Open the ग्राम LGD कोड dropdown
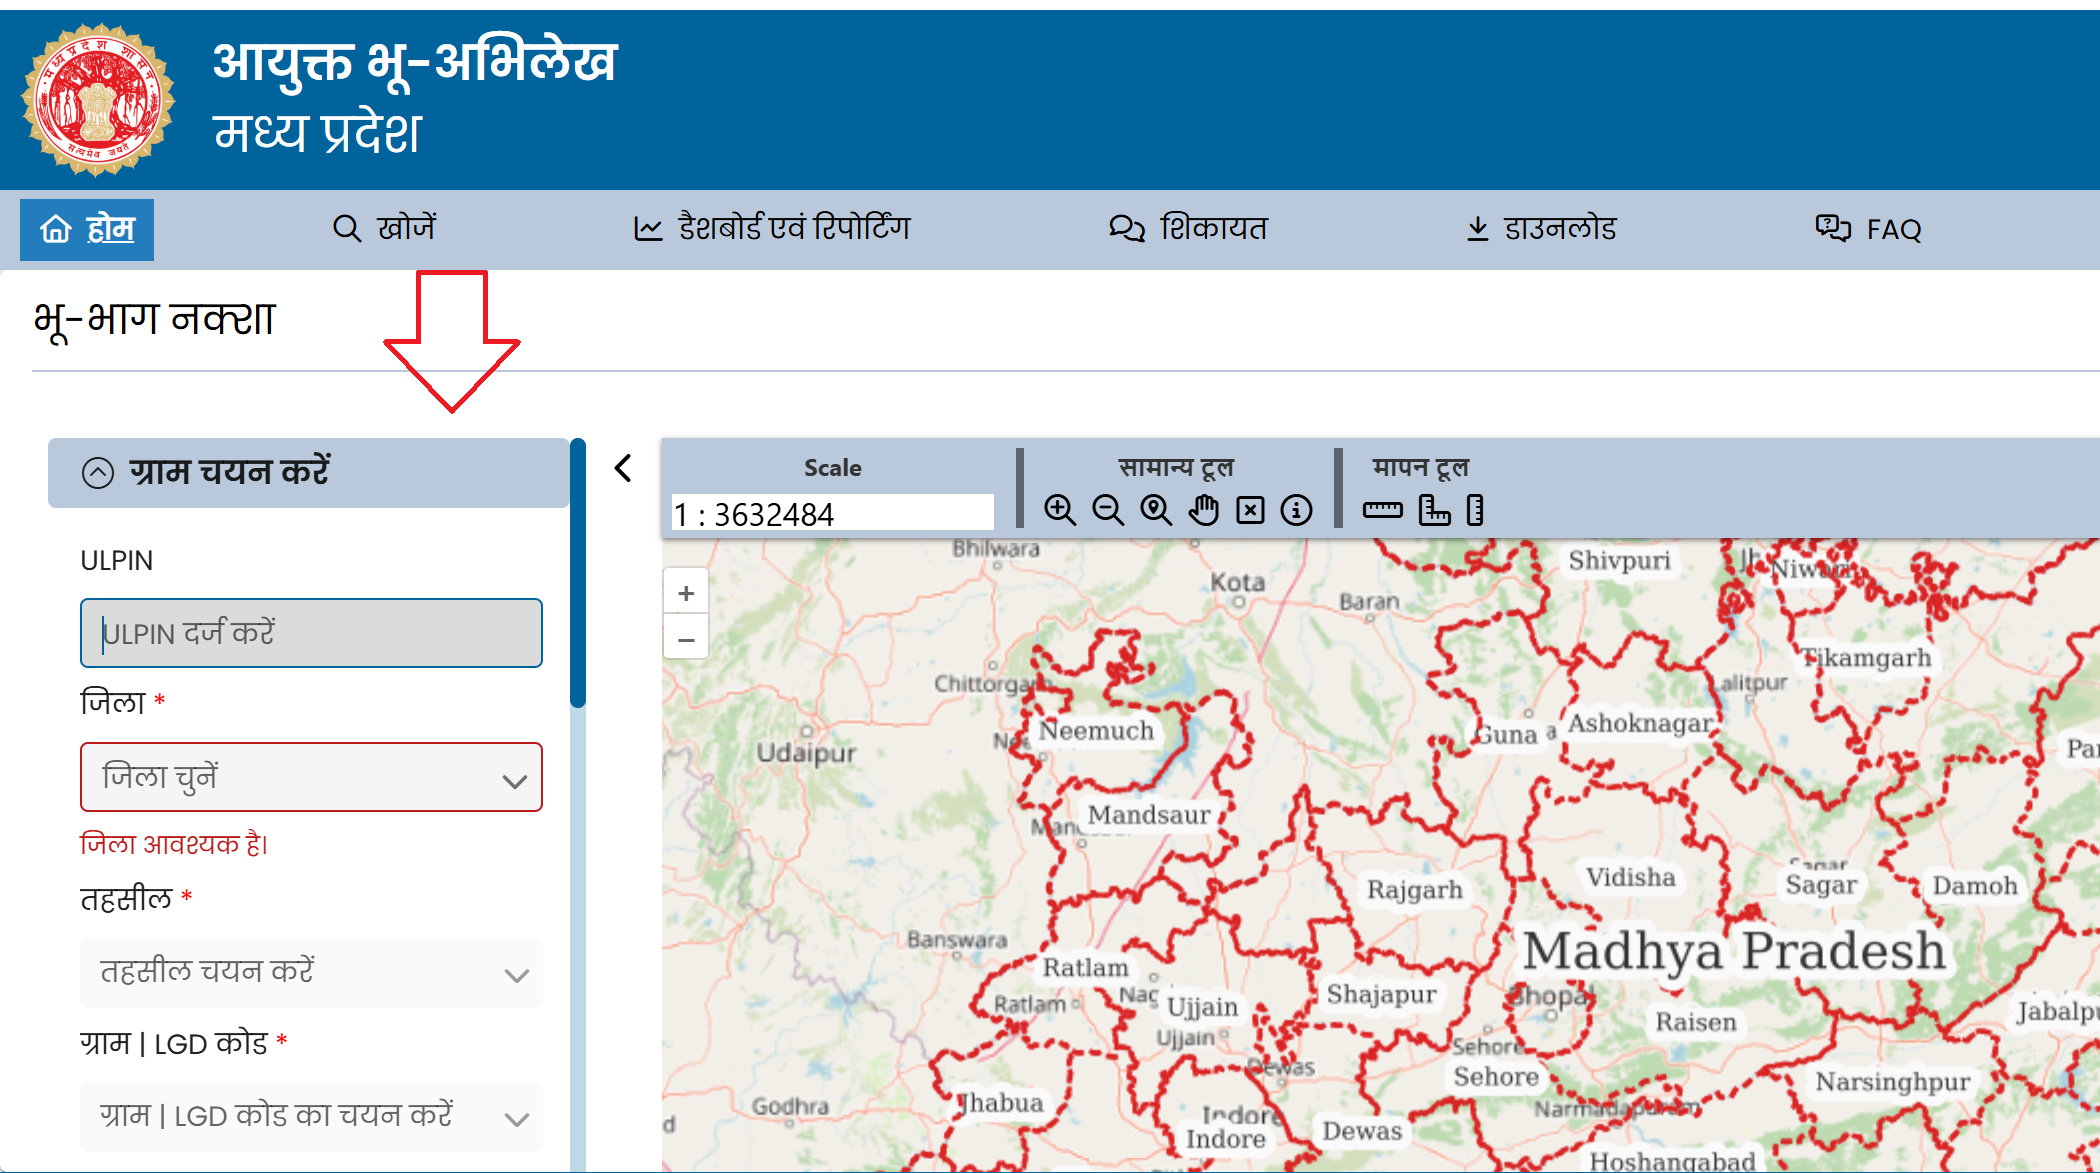 311,1116
